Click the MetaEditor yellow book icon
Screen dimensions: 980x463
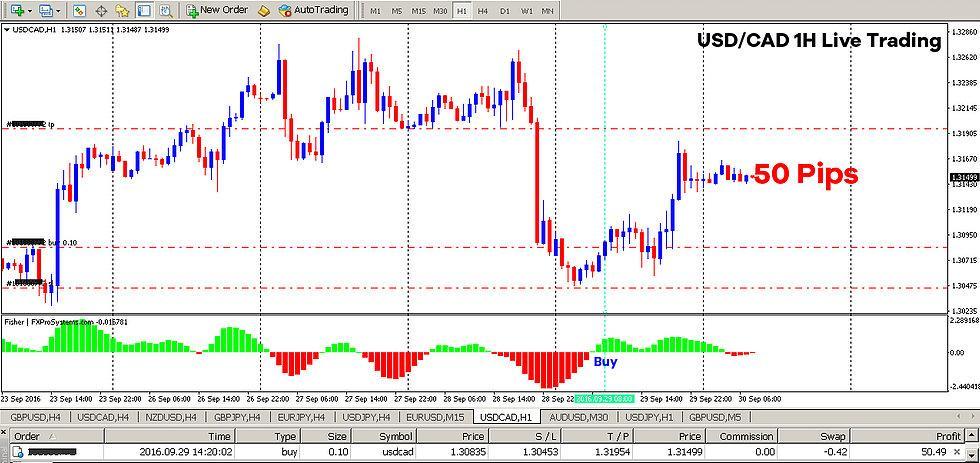pyautogui.click(x=264, y=10)
